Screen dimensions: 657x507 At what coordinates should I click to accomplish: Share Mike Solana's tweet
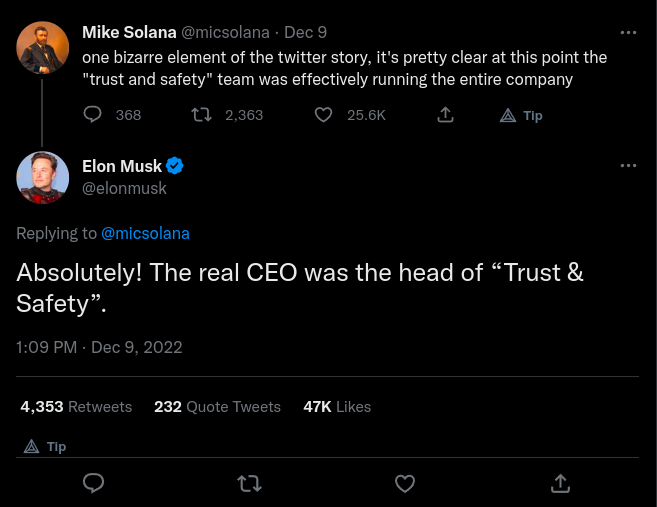coord(446,115)
